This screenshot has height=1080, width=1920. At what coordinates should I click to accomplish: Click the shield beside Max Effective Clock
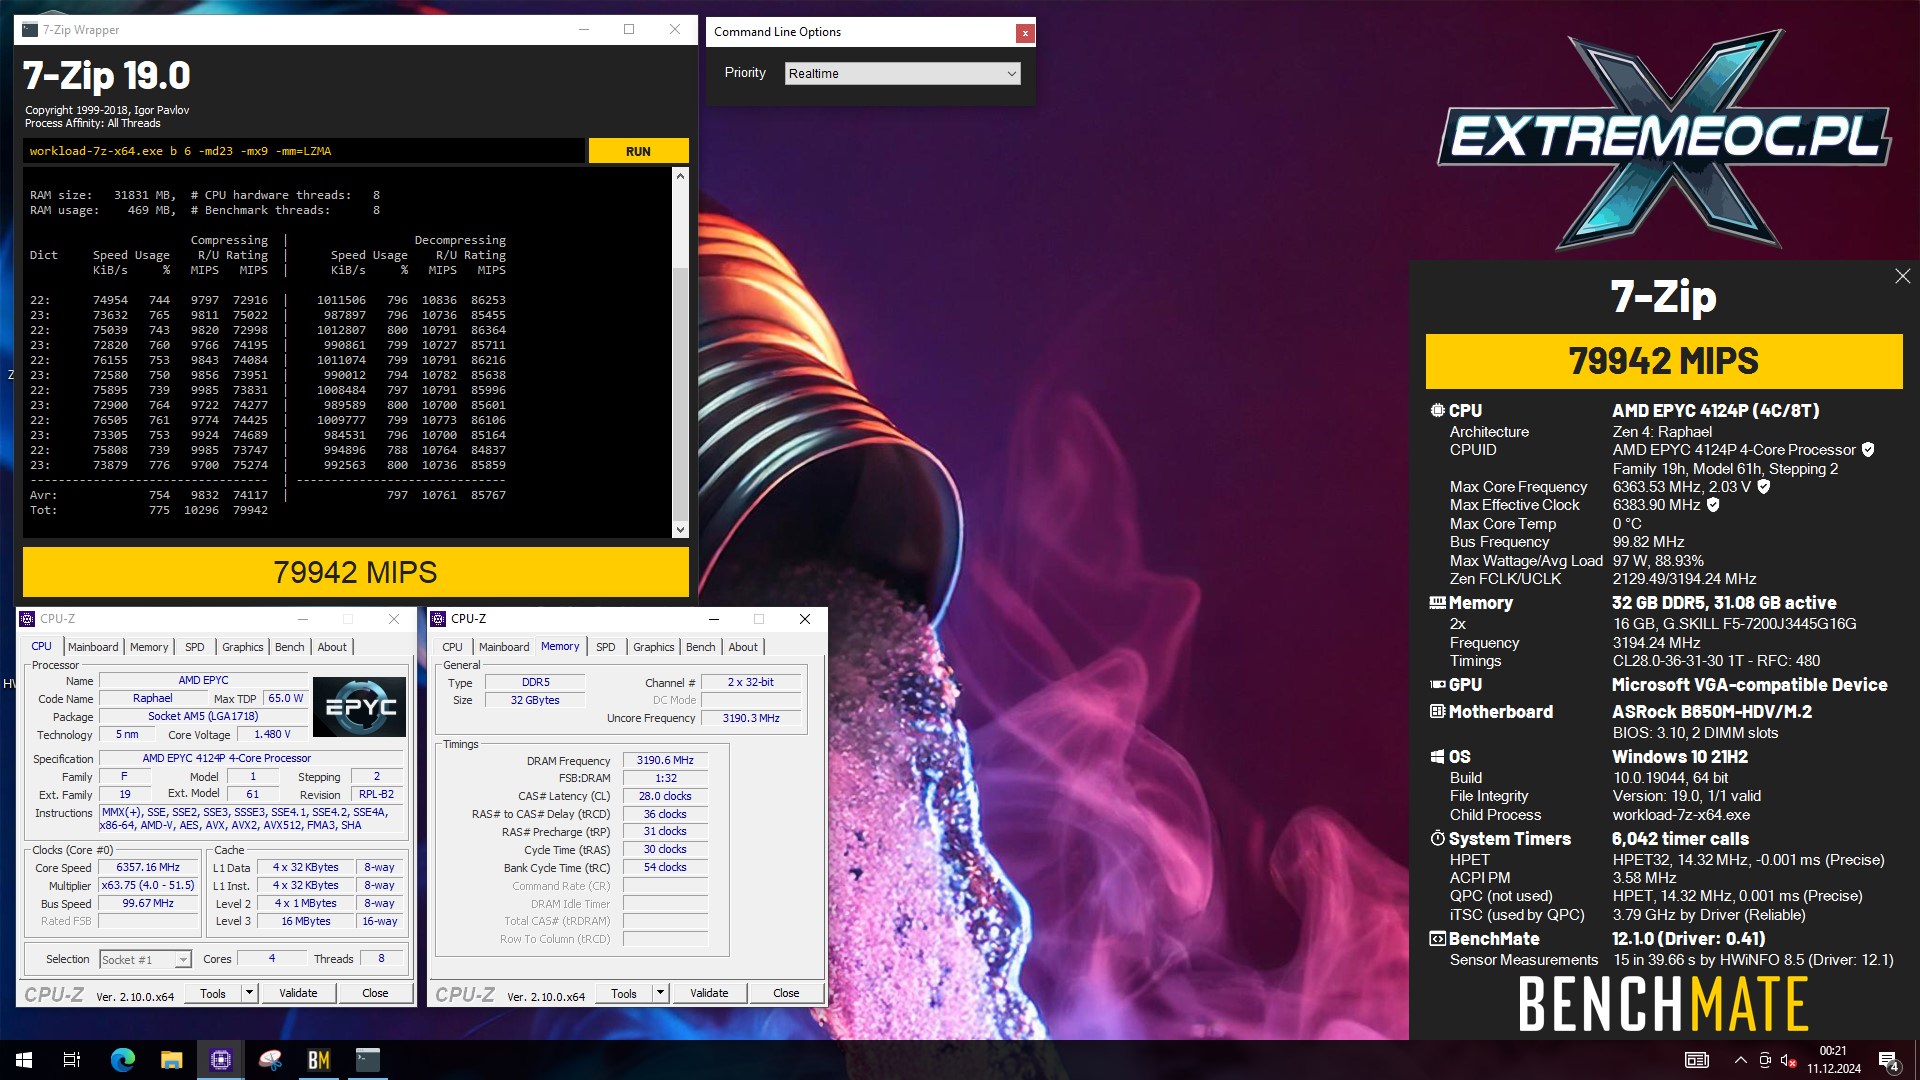coord(1713,505)
